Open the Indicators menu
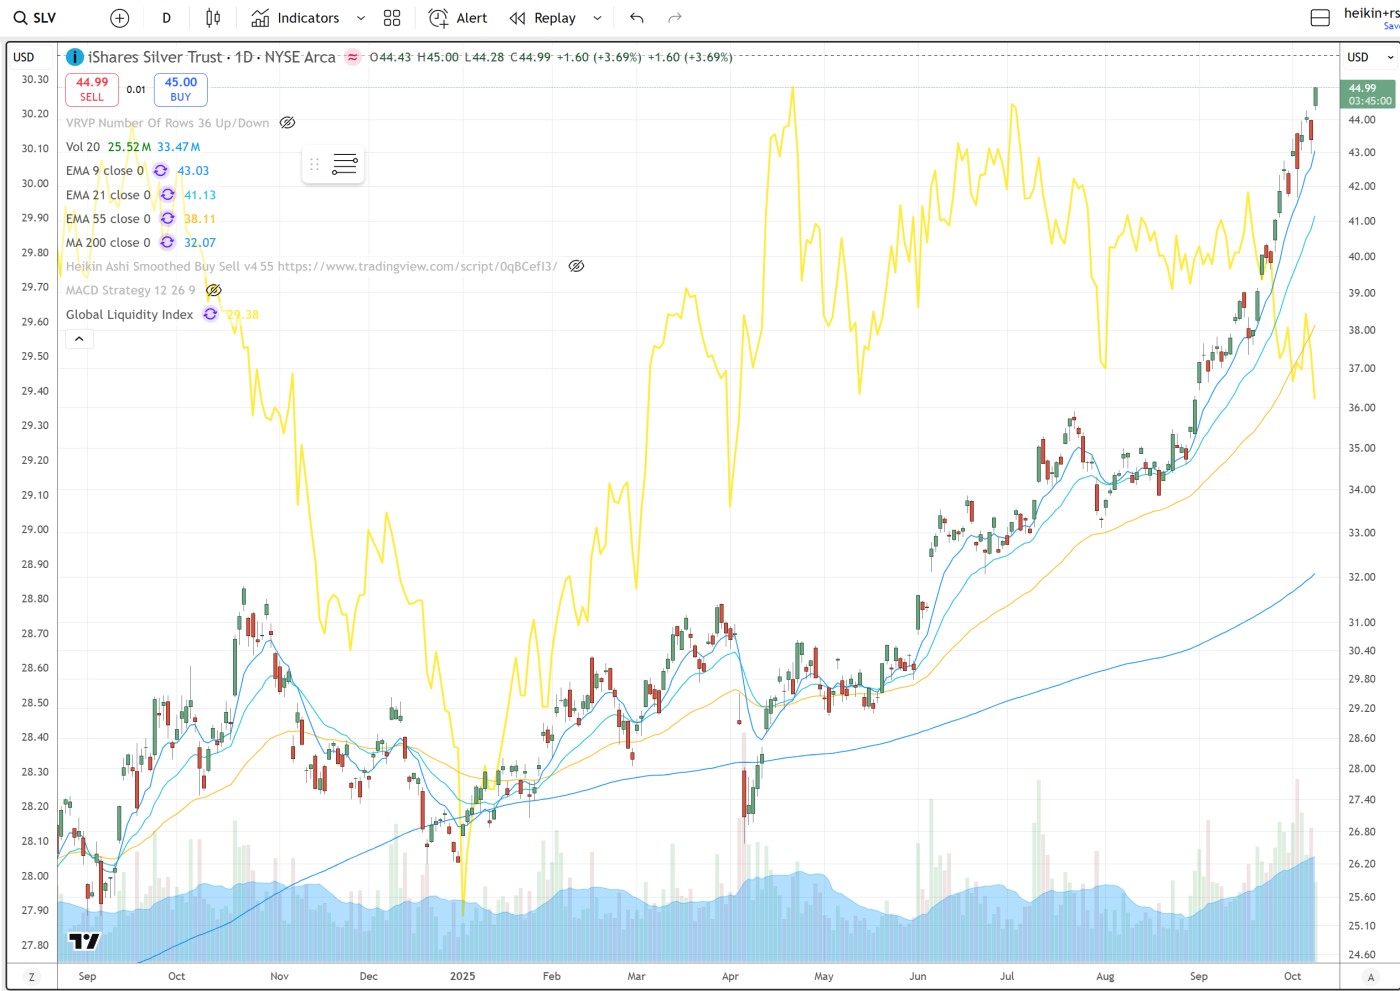Image resolution: width=1400 pixels, height=991 pixels. (296, 18)
